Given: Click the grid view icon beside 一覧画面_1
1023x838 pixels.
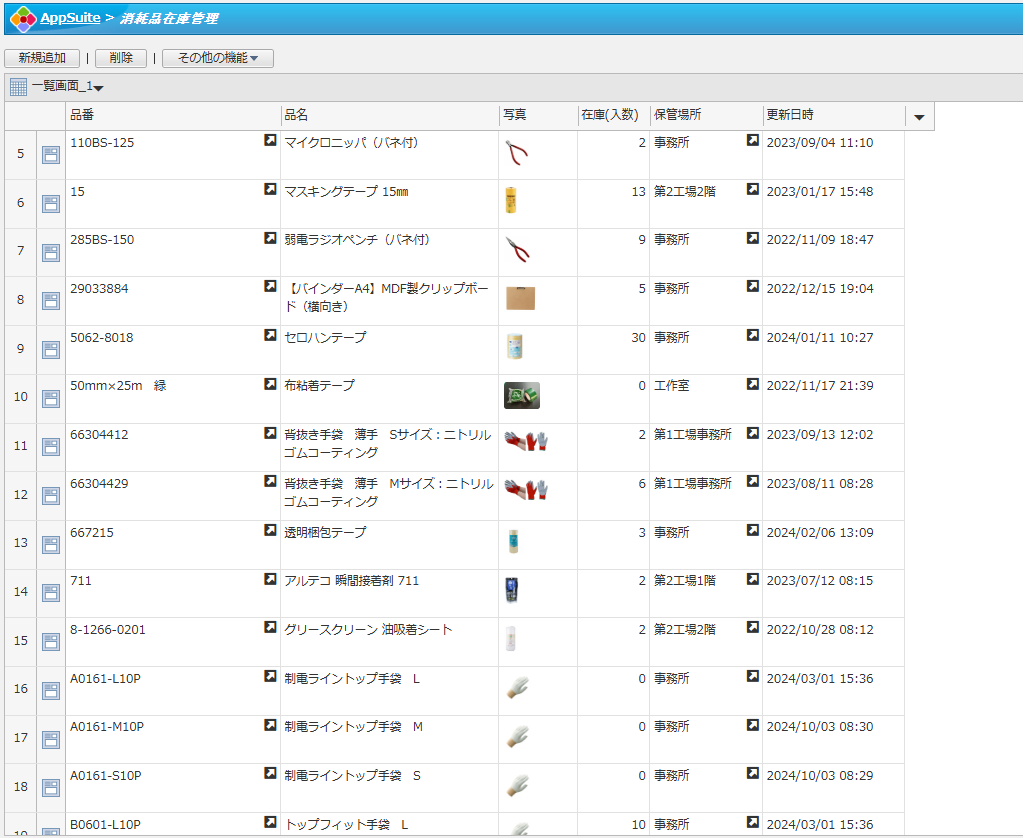Looking at the screenshot, I should (18, 87).
